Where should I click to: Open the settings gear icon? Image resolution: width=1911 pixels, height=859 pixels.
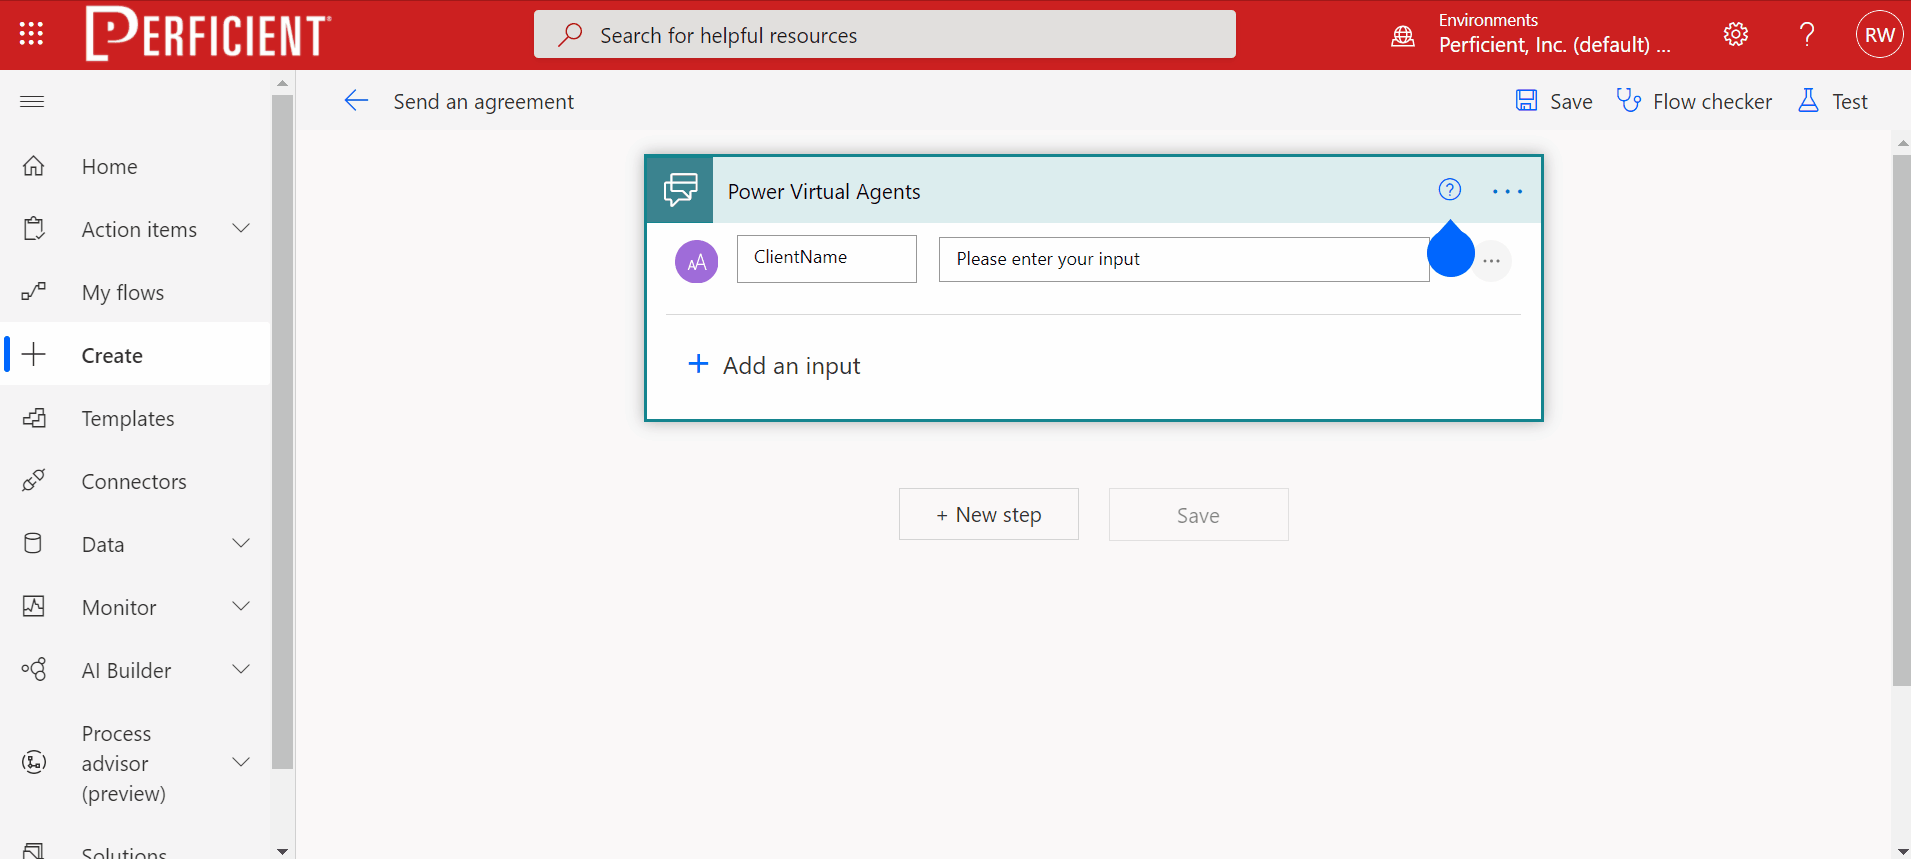pyautogui.click(x=1736, y=34)
